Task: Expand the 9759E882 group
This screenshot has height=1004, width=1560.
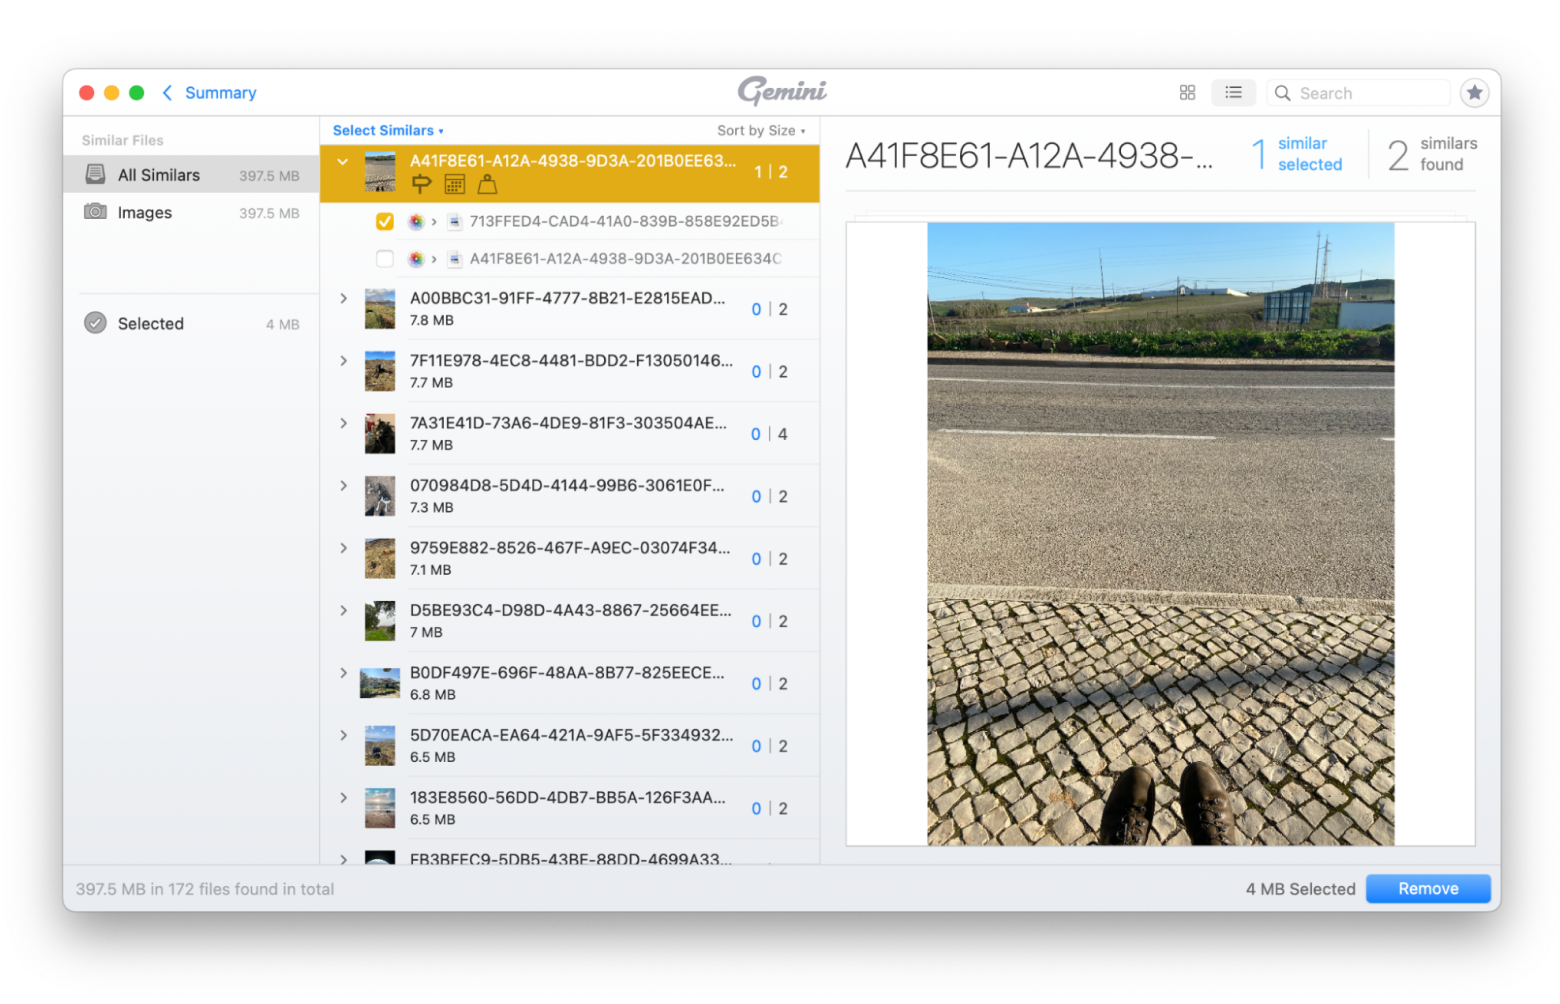Action: [343, 549]
